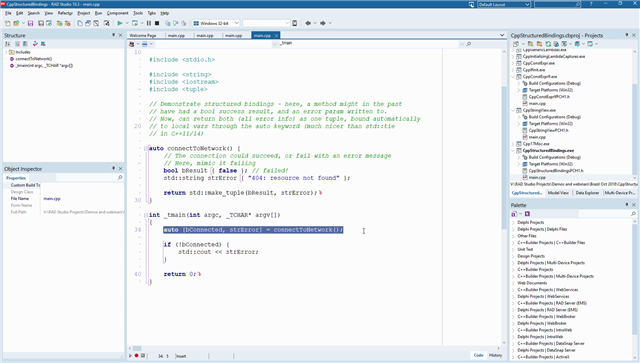Click the green Run play button
Viewport: 640px width, 363px height.
[x=120, y=23]
